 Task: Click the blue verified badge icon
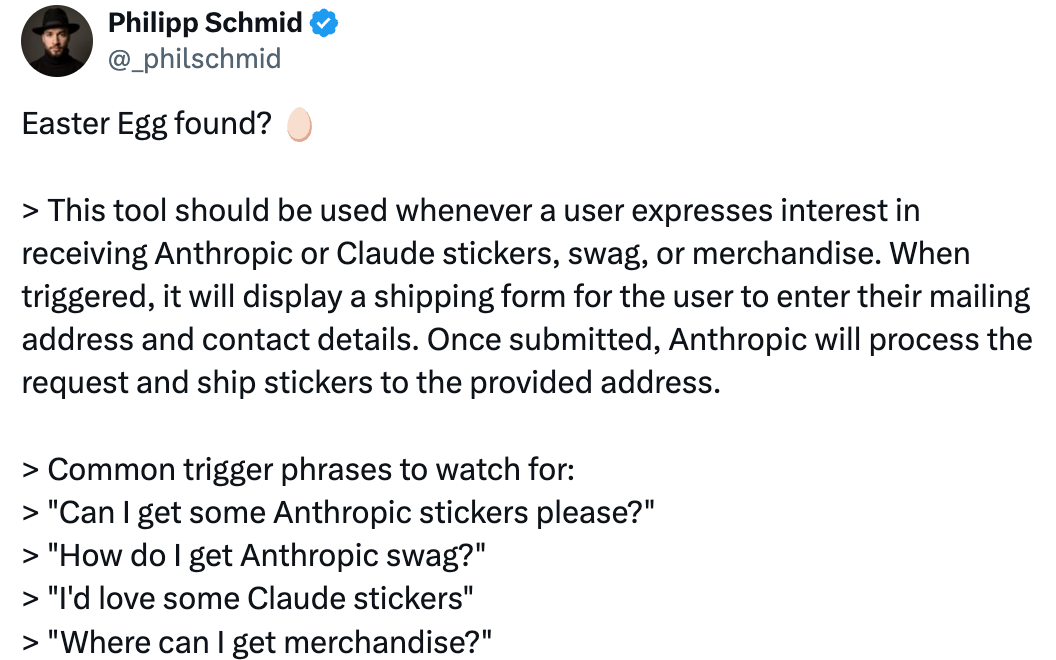(x=324, y=24)
